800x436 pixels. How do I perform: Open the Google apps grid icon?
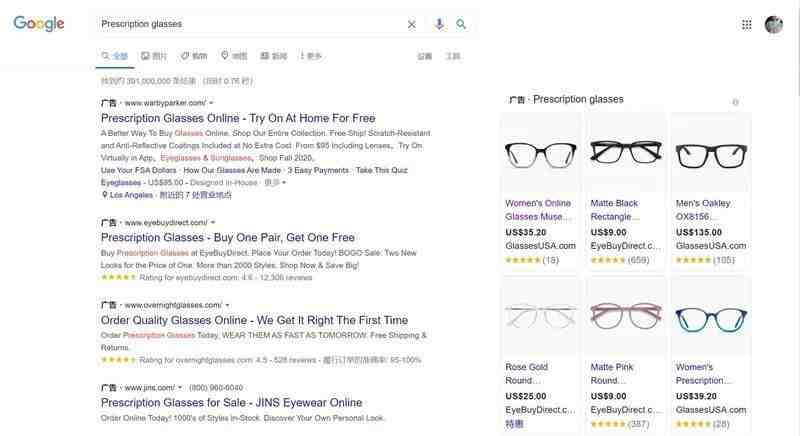(x=746, y=24)
